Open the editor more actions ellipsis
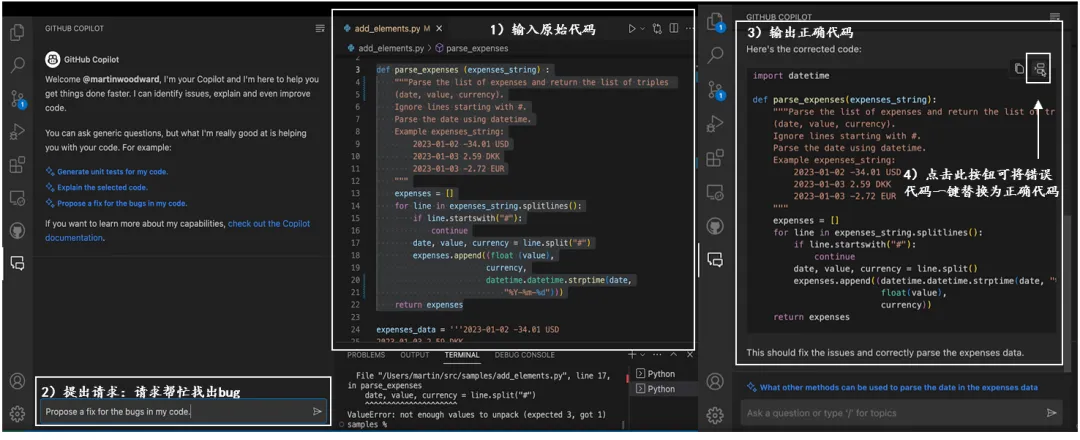 coord(689,29)
